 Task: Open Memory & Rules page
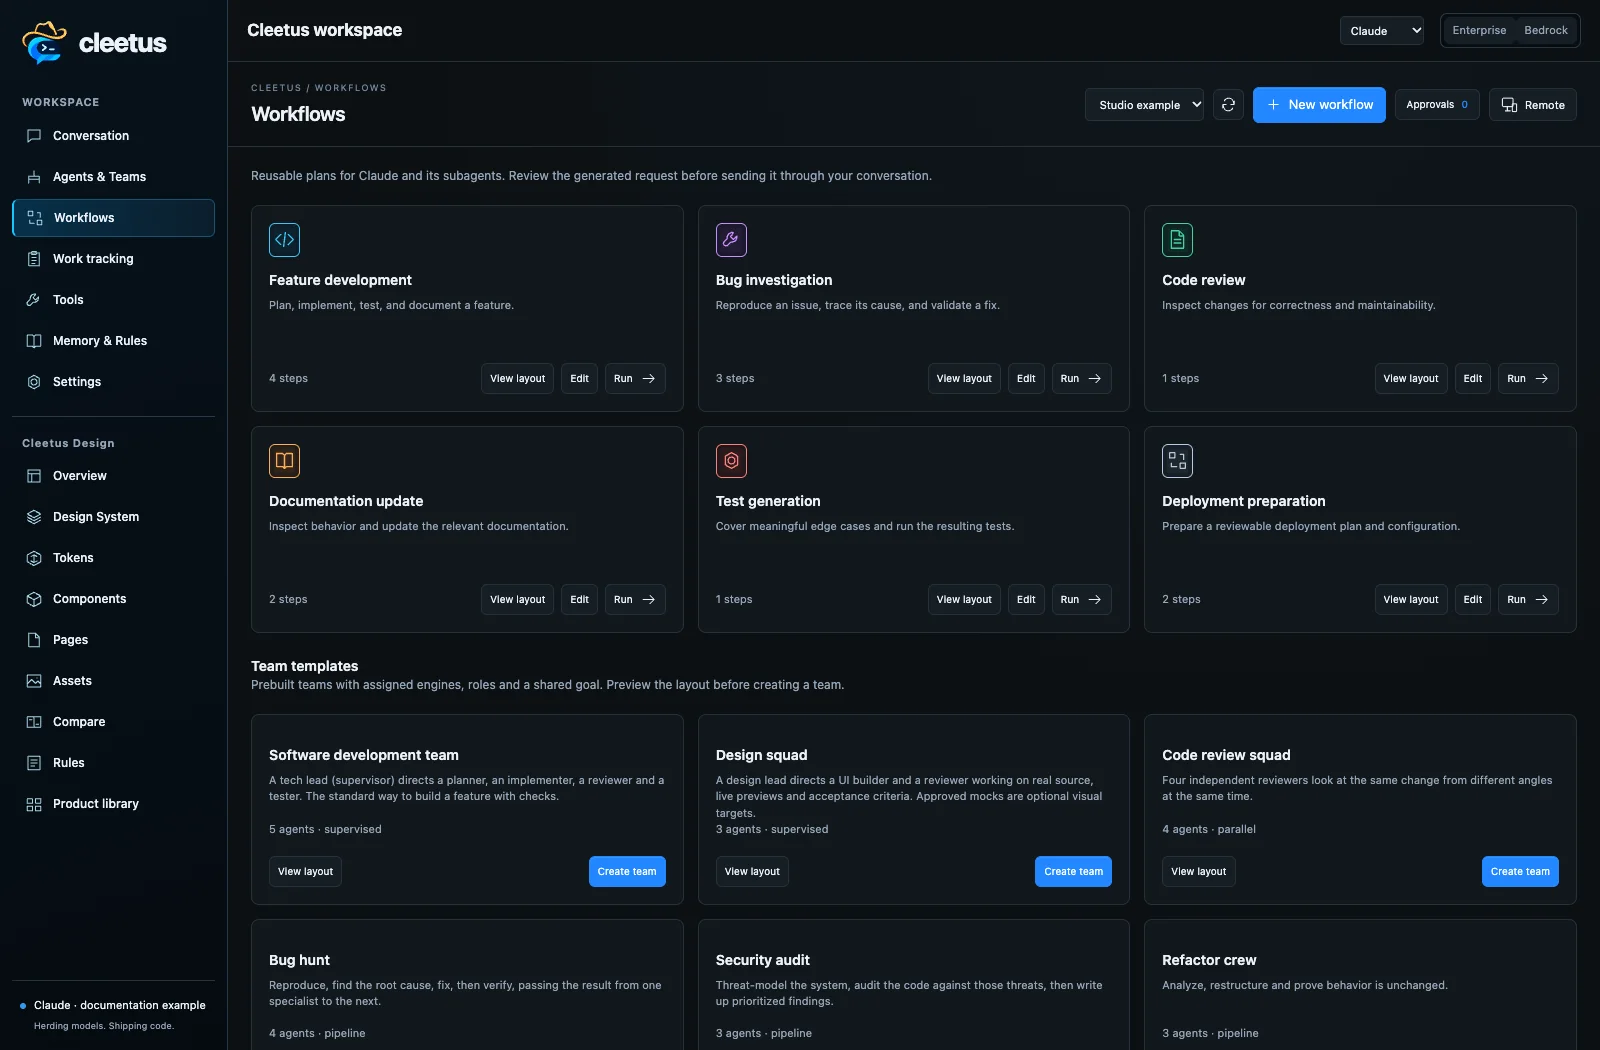click(x=113, y=341)
